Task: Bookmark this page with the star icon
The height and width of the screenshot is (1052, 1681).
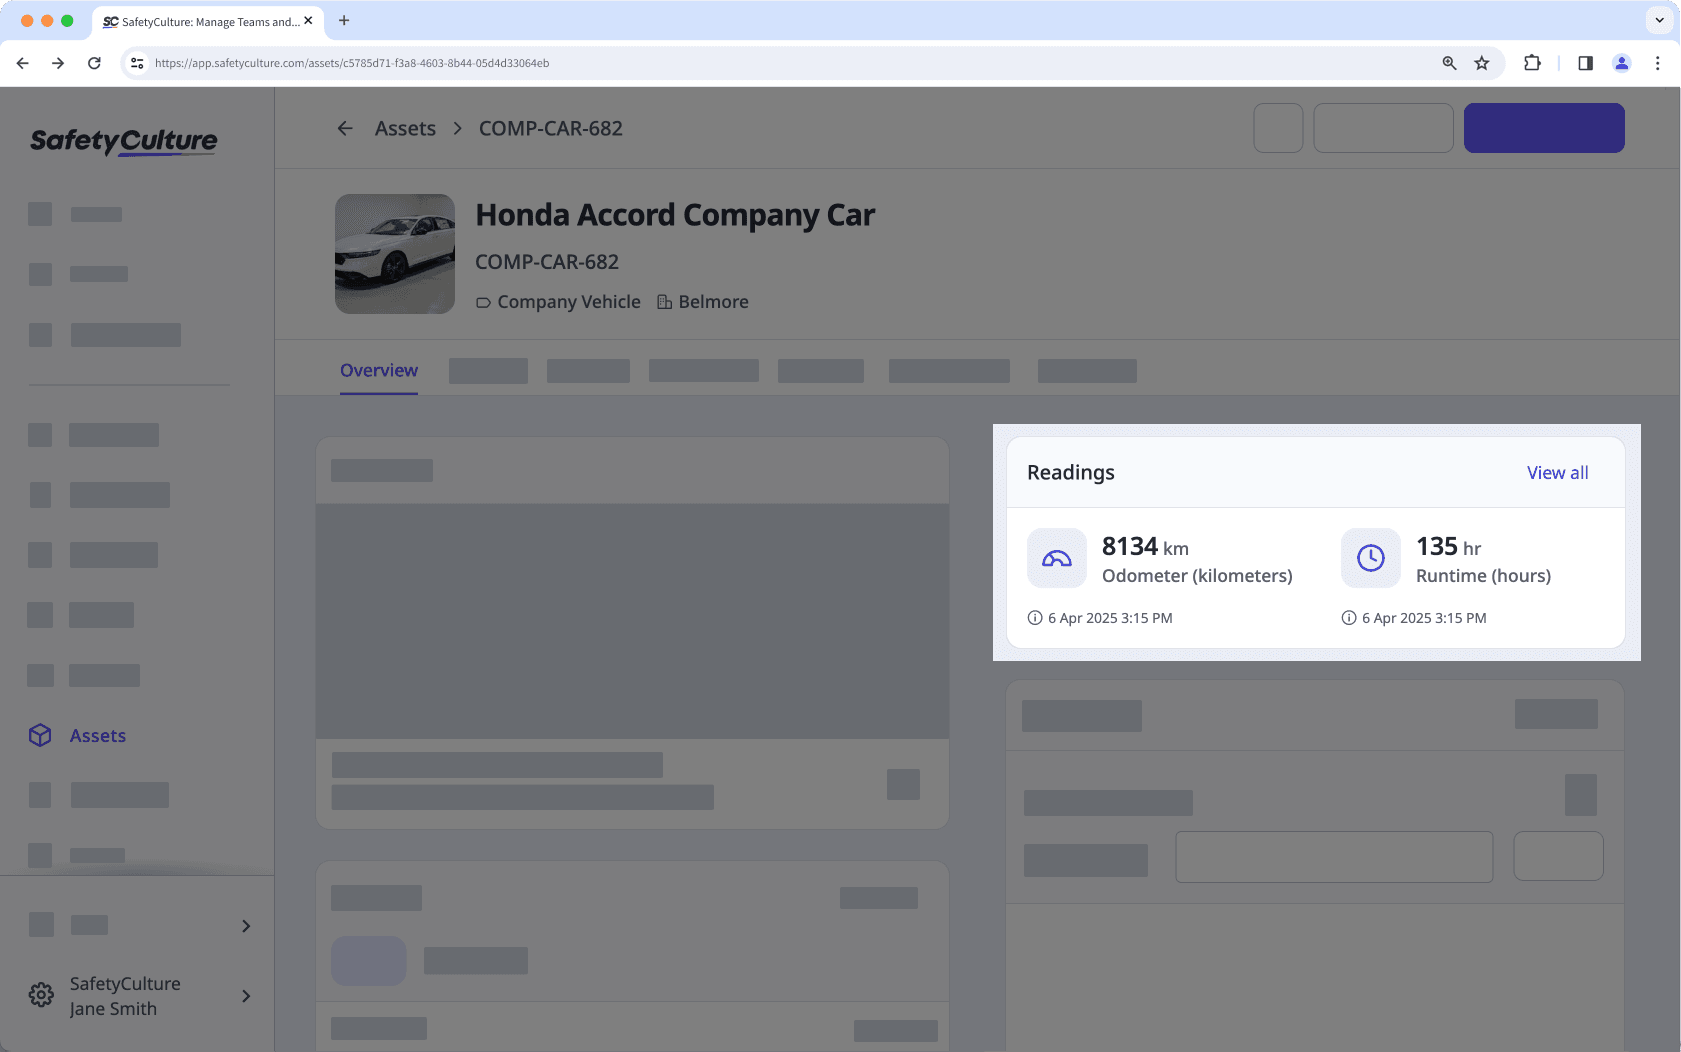Action: point(1481,63)
